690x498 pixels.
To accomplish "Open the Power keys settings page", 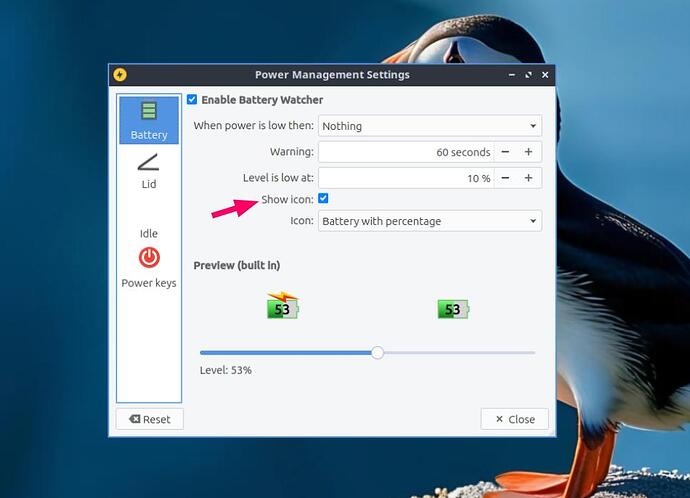I will coord(148,268).
